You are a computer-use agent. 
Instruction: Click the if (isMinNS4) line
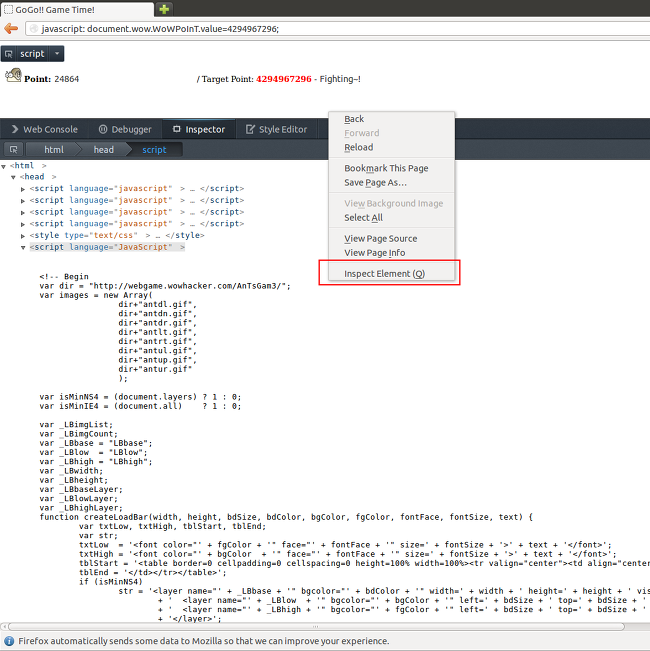tap(110, 582)
